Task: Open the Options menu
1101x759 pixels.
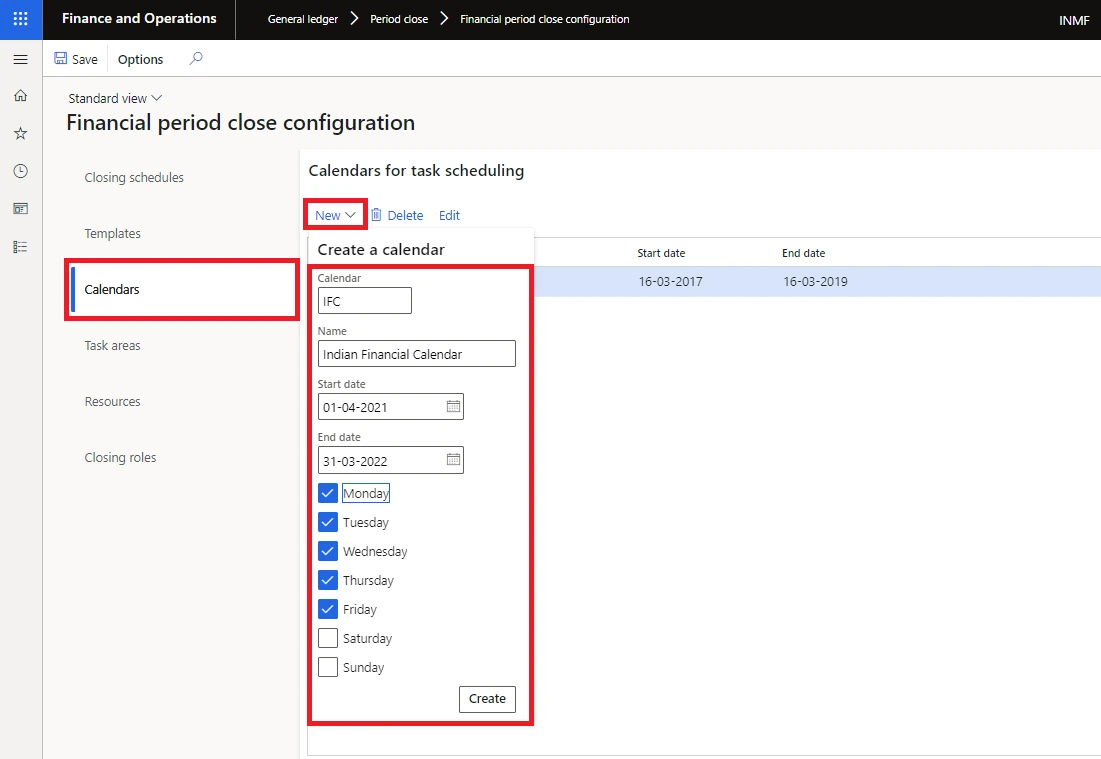Action: coord(140,60)
